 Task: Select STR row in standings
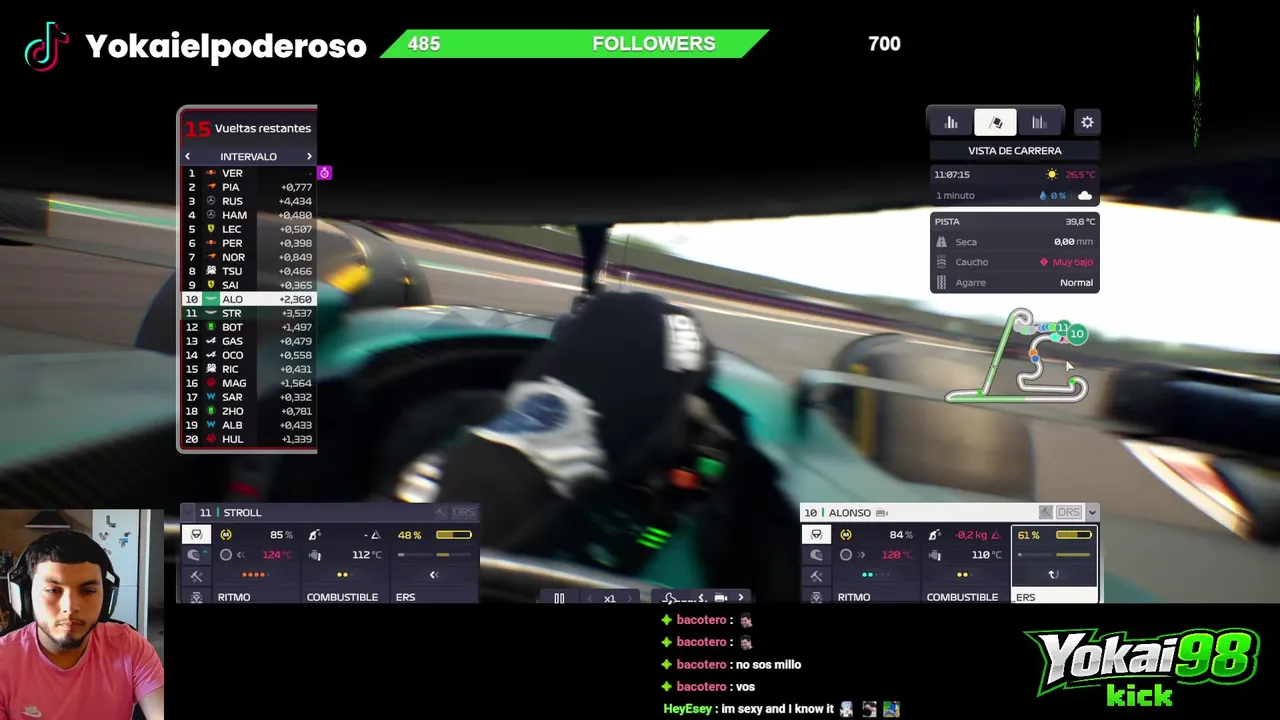point(247,313)
